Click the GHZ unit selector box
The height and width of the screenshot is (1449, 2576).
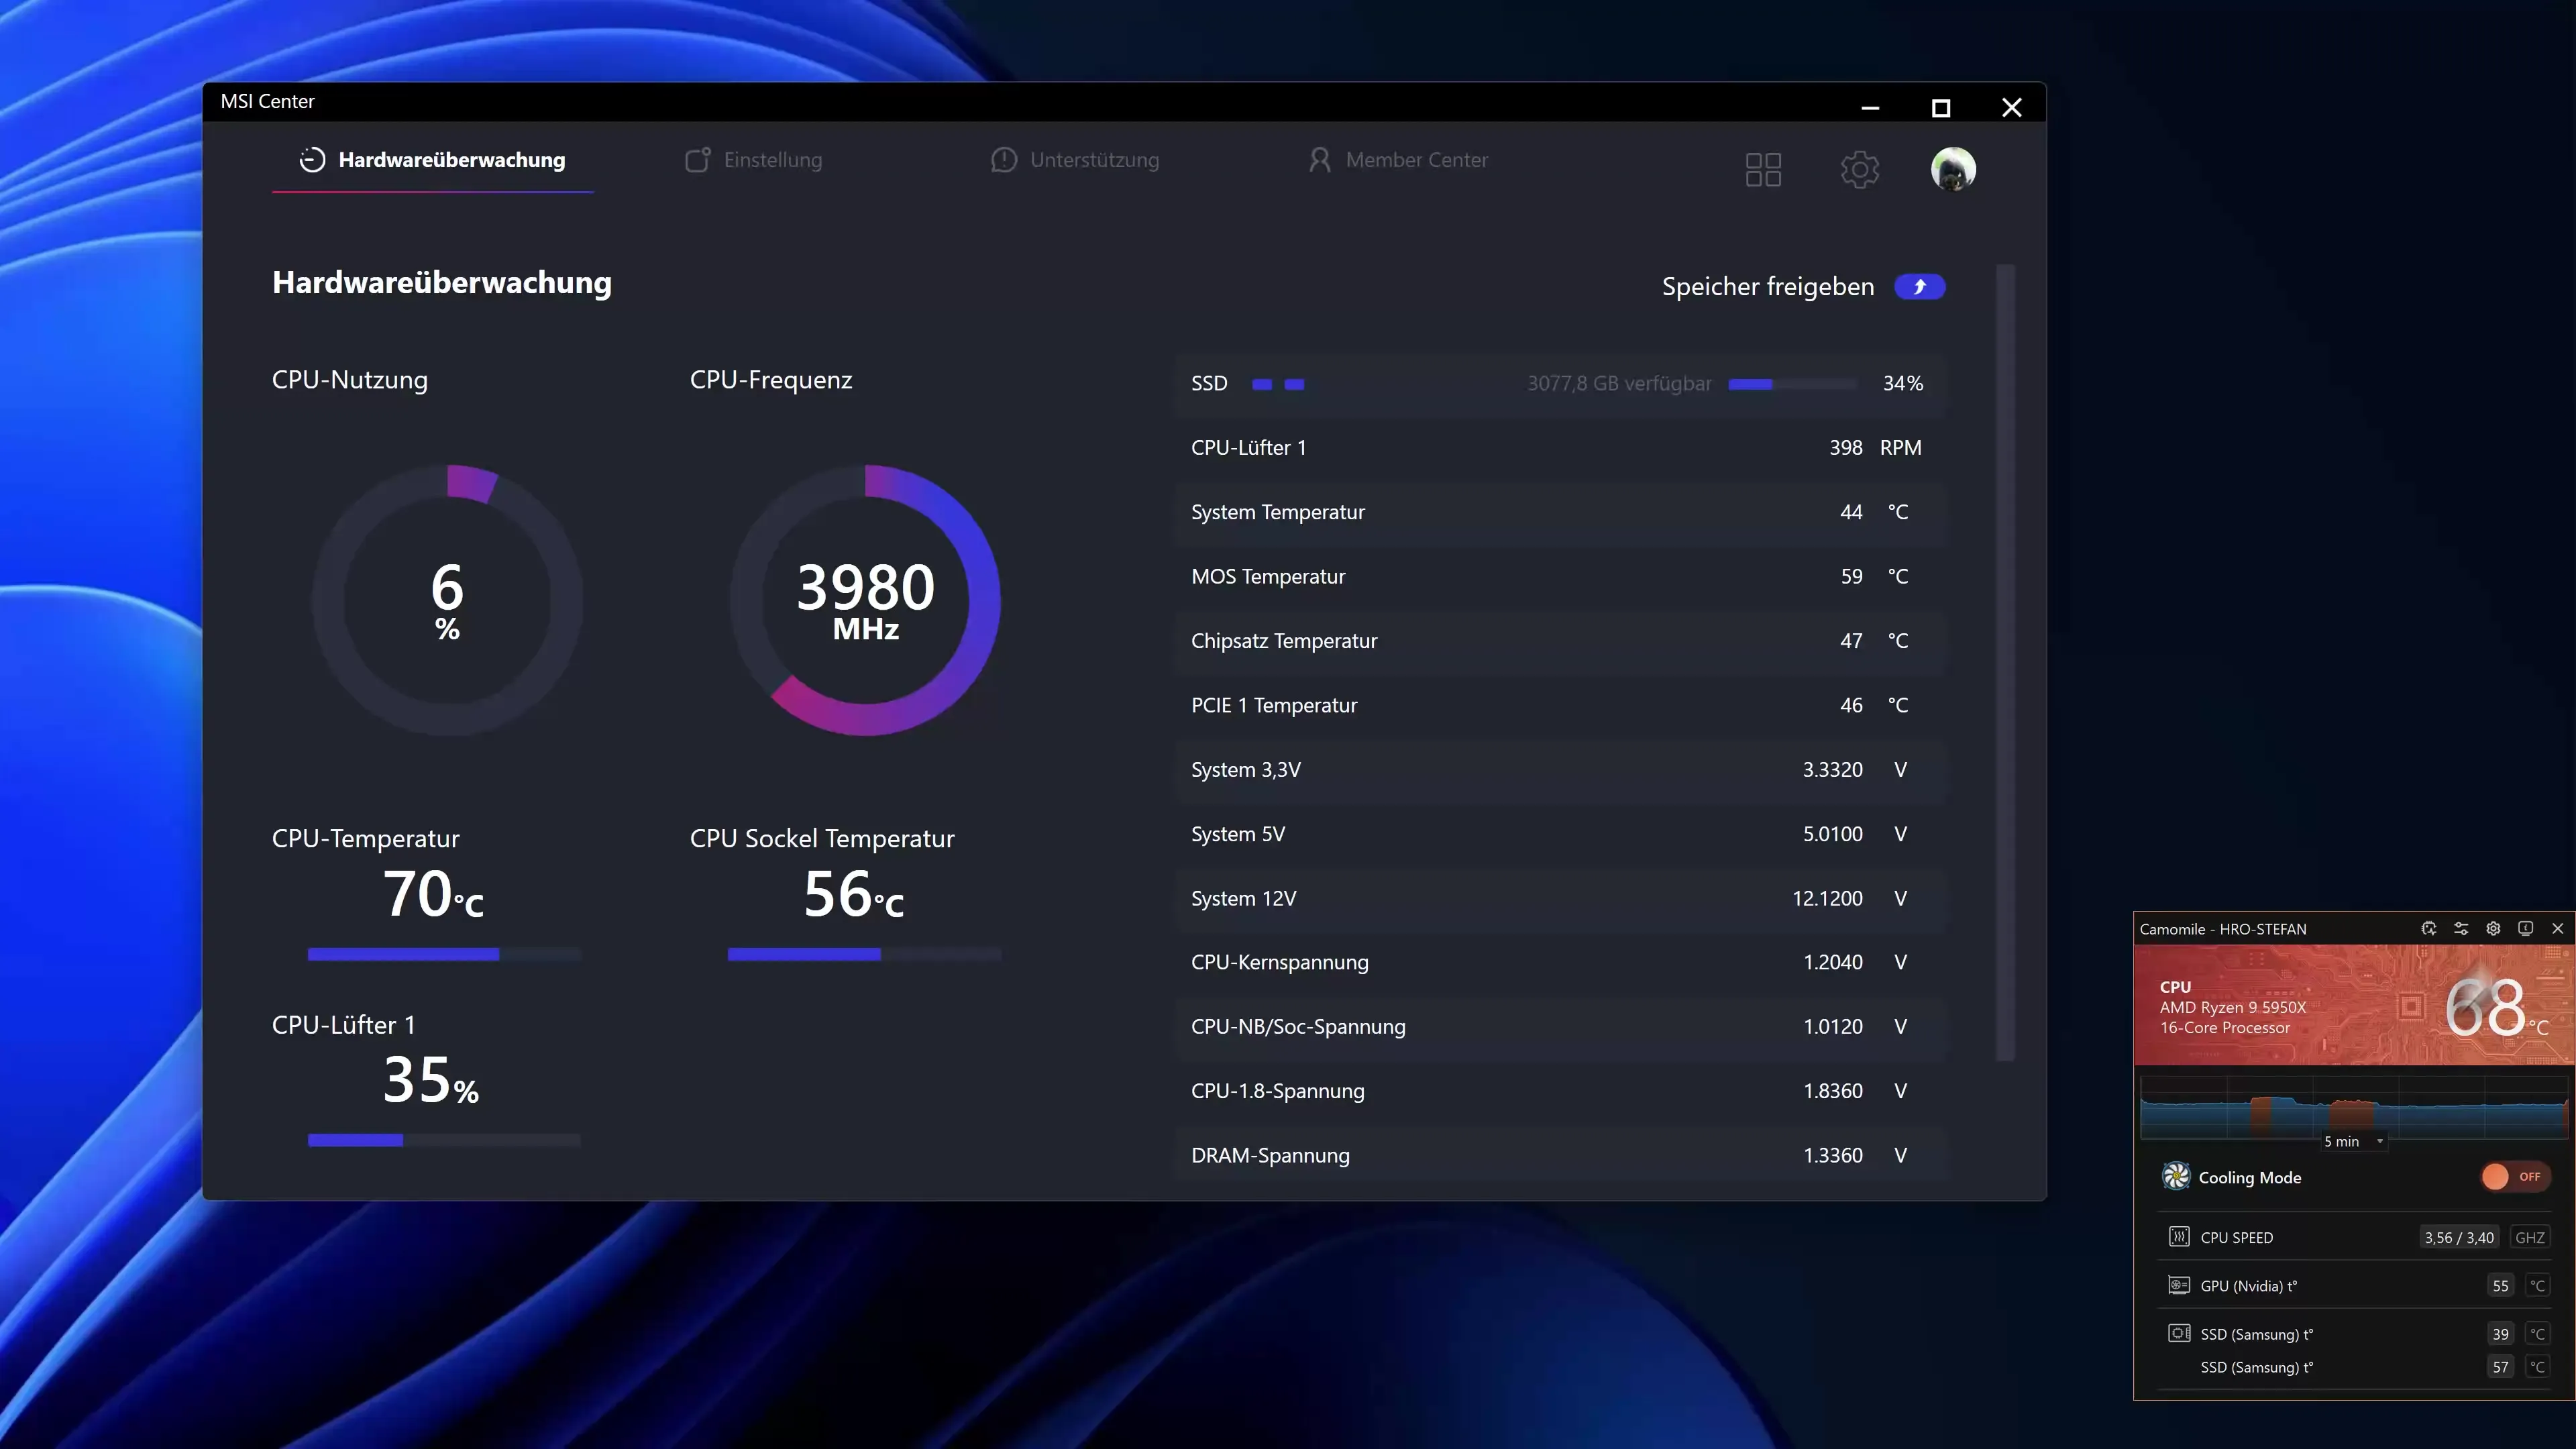tap(2529, 1237)
